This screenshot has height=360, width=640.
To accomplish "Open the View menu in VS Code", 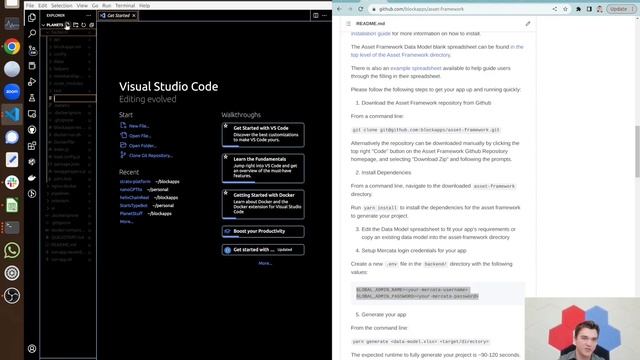I will tap(82, 6).
